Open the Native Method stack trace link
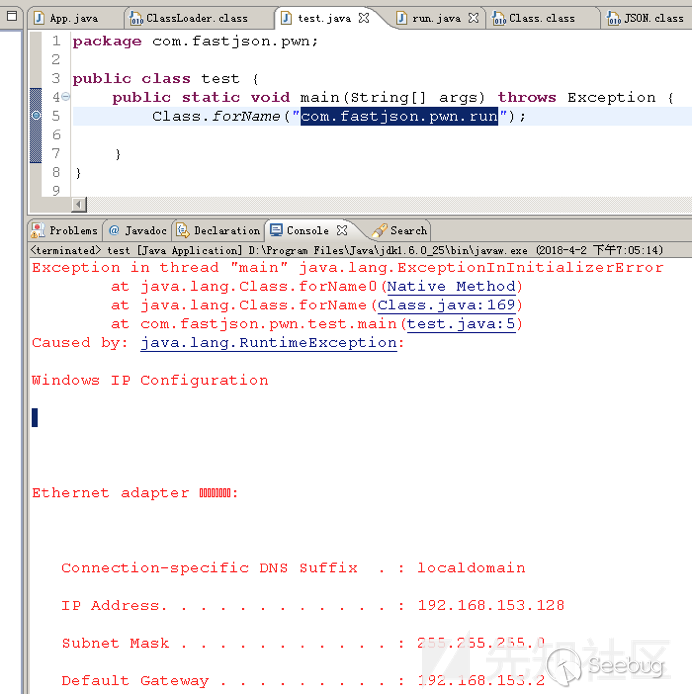Viewport: 692px width, 694px height. (x=451, y=286)
